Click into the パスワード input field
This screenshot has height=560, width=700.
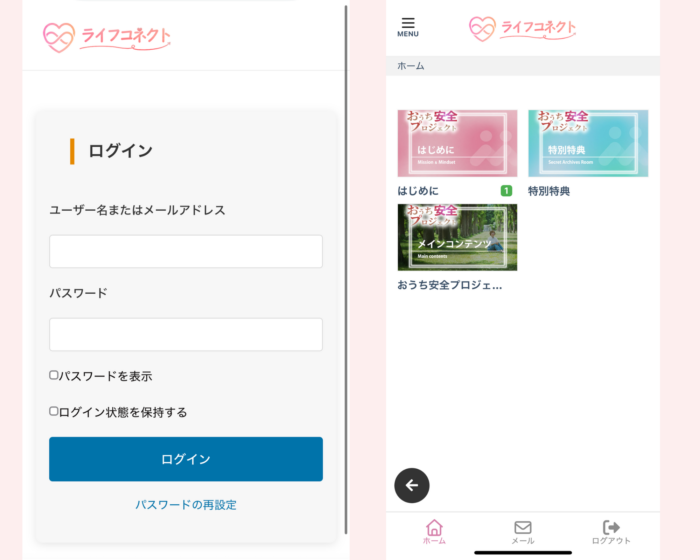pyautogui.click(x=186, y=335)
